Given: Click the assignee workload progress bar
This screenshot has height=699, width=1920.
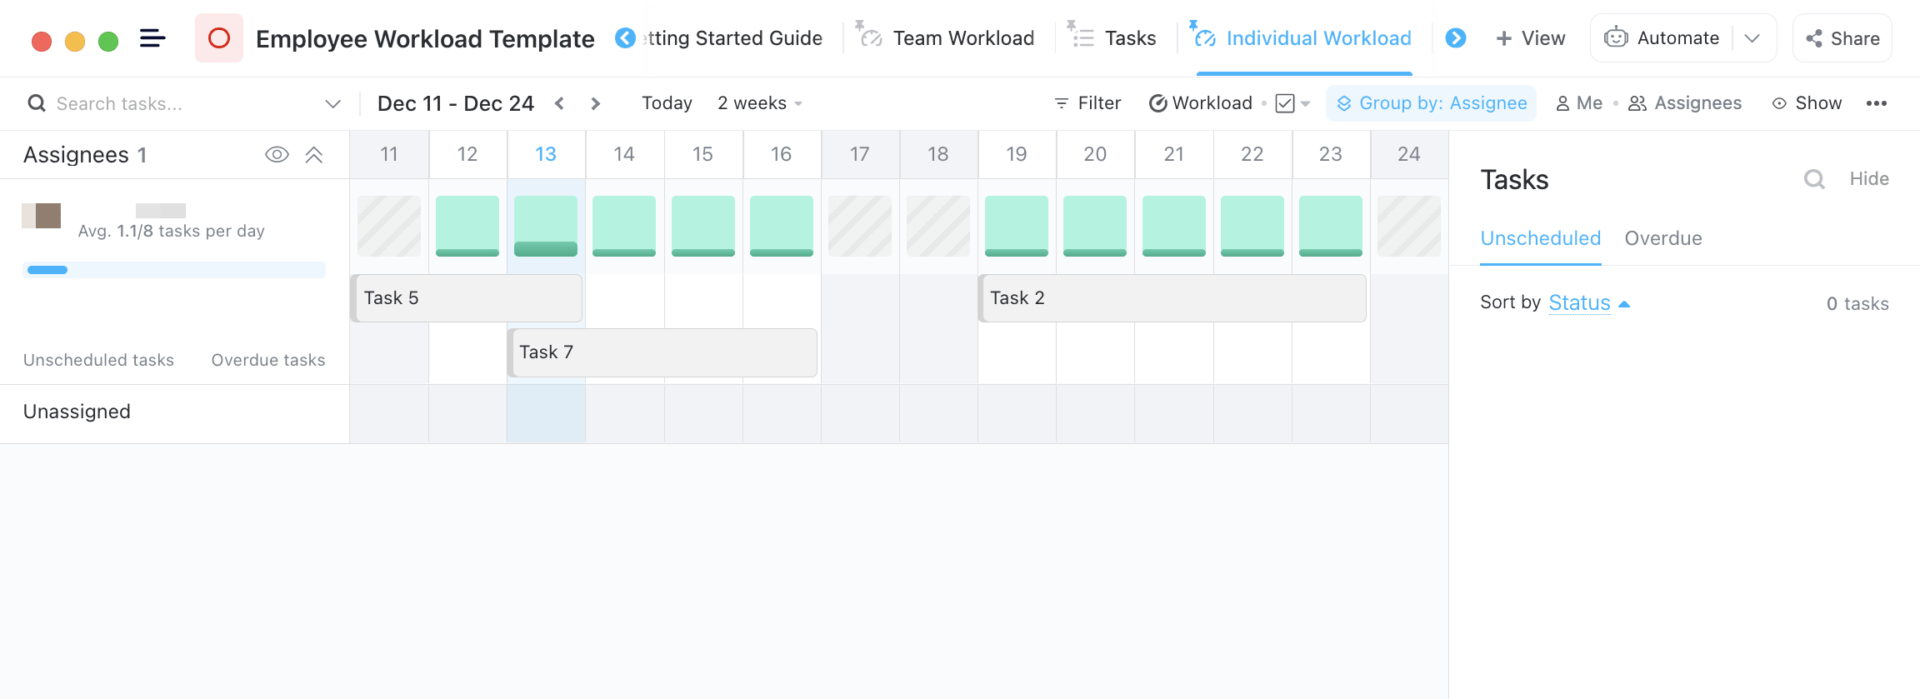Looking at the screenshot, I should pos(174,270).
